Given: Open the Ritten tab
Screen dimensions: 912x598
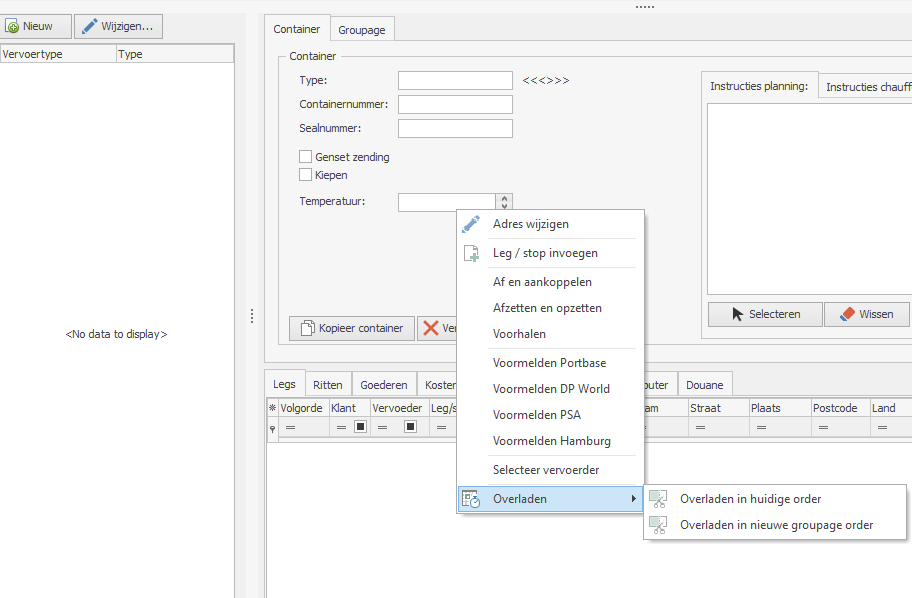Looking at the screenshot, I should 327,385.
